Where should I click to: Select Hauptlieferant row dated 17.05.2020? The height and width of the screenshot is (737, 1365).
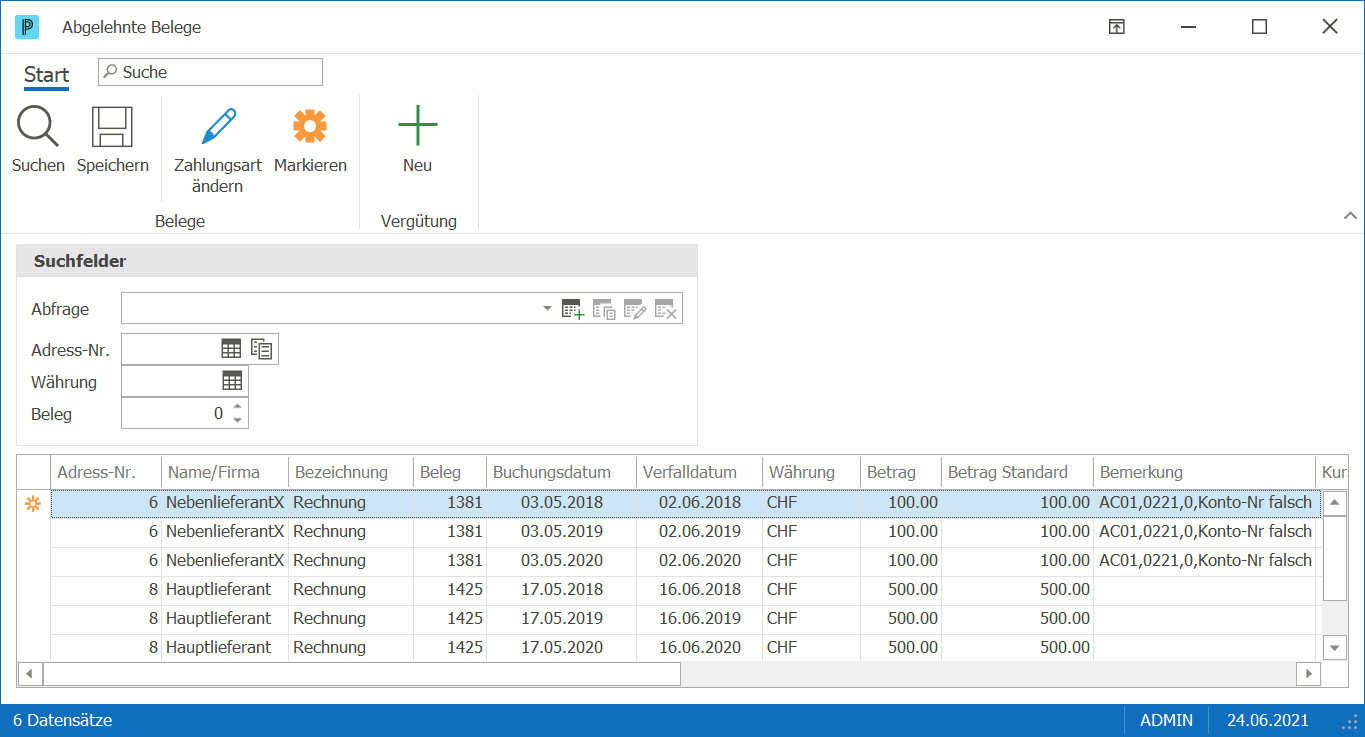pyautogui.click(x=686, y=647)
